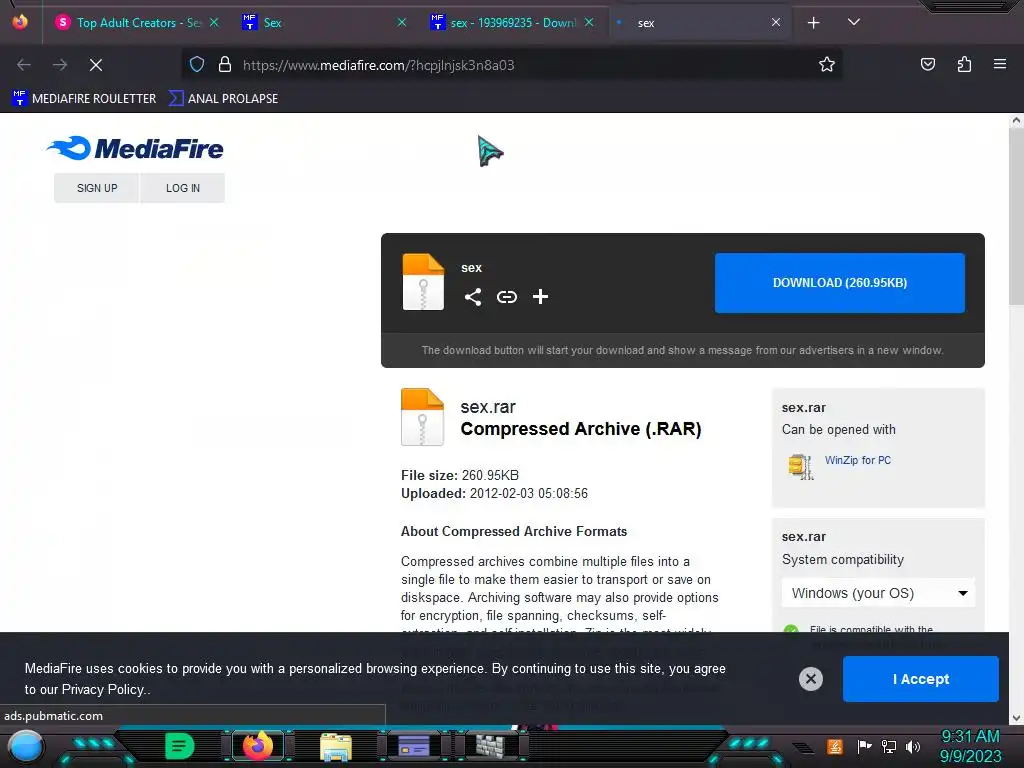This screenshot has width=1024, height=768.
Task: Open the LOG IN page
Action: (183, 188)
